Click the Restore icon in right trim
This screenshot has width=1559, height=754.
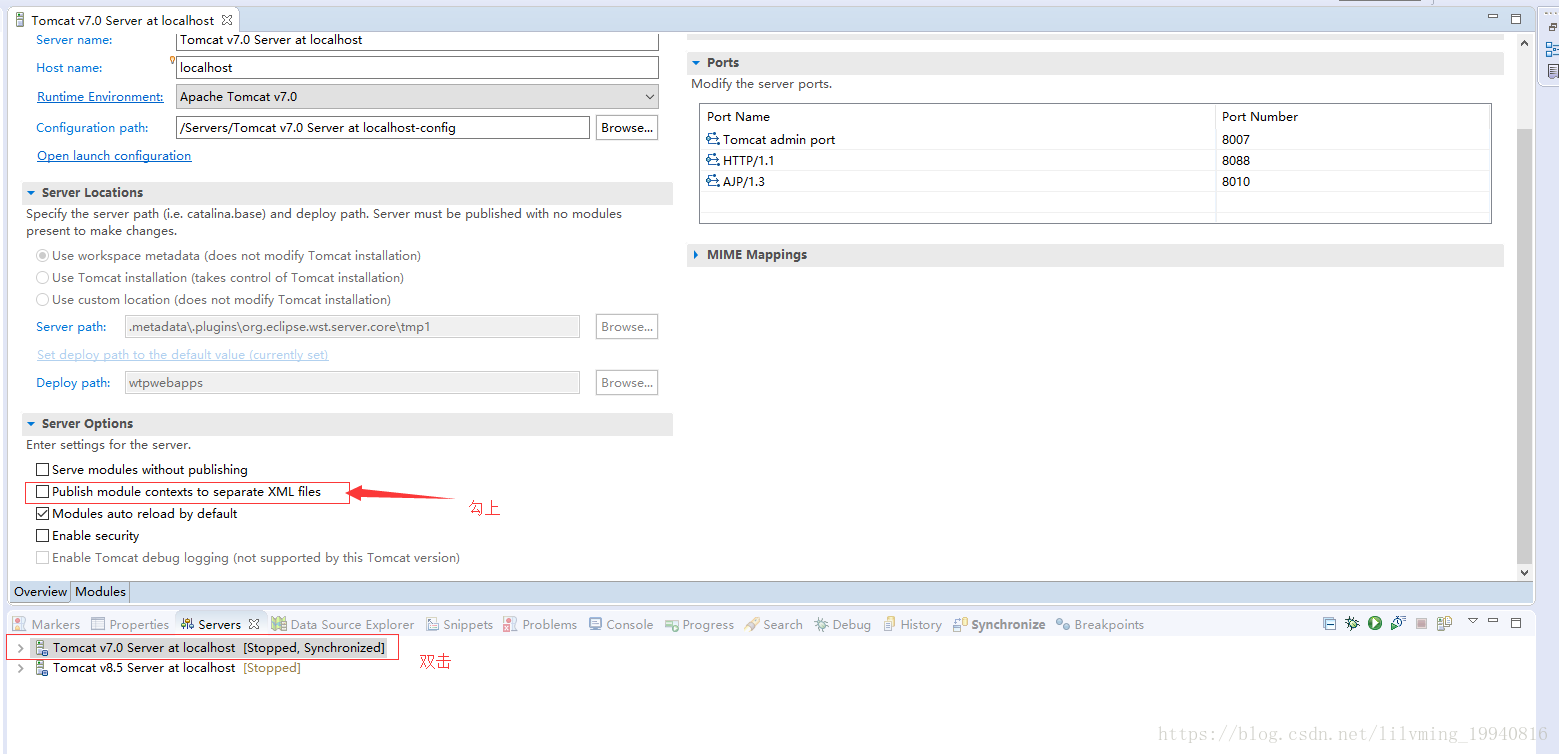point(1552,28)
